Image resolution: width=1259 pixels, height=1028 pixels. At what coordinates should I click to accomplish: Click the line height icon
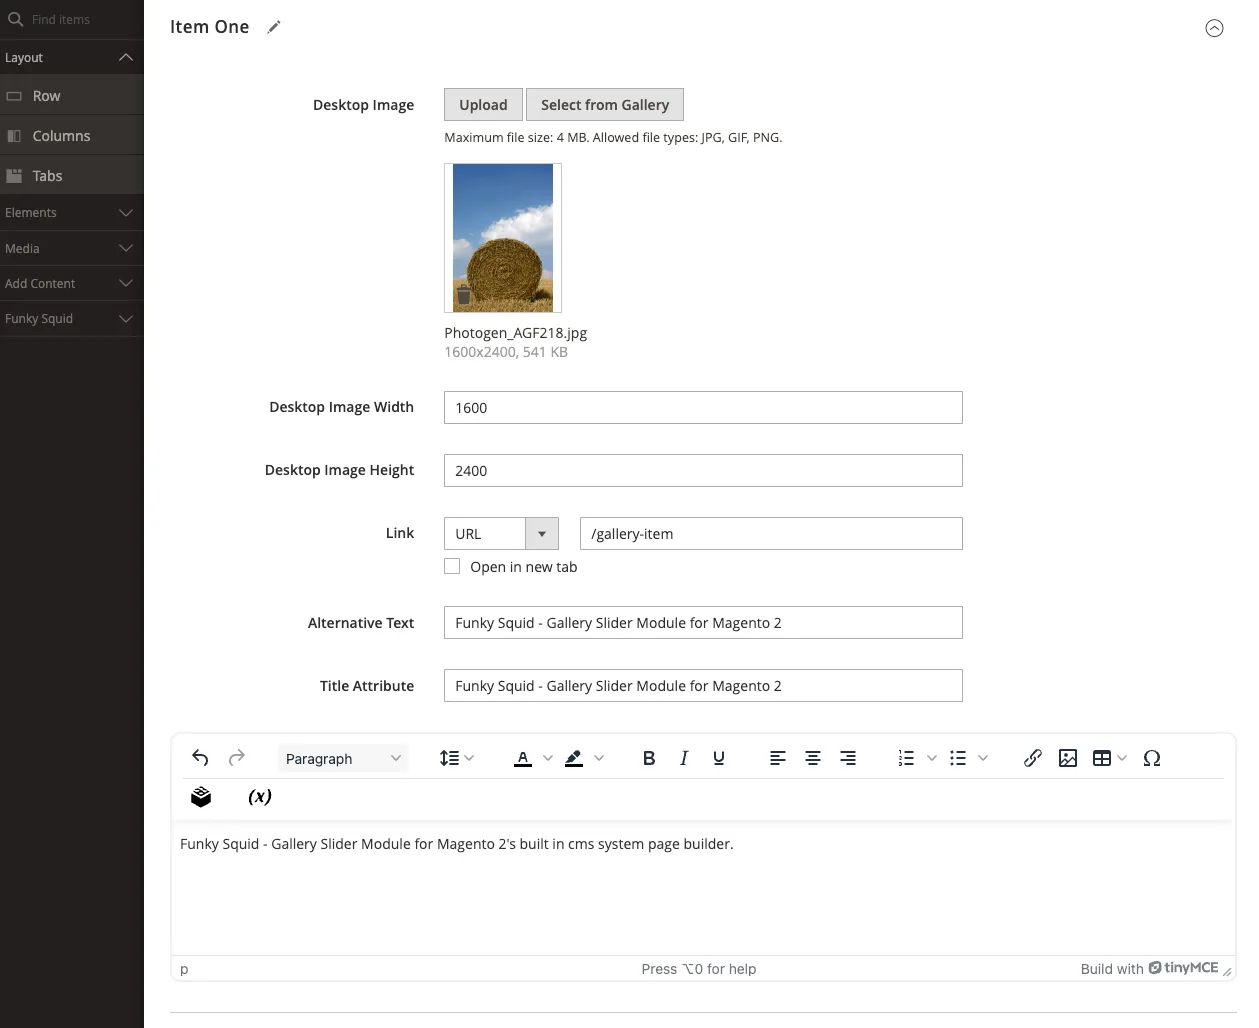pyautogui.click(x=449, y=758)
